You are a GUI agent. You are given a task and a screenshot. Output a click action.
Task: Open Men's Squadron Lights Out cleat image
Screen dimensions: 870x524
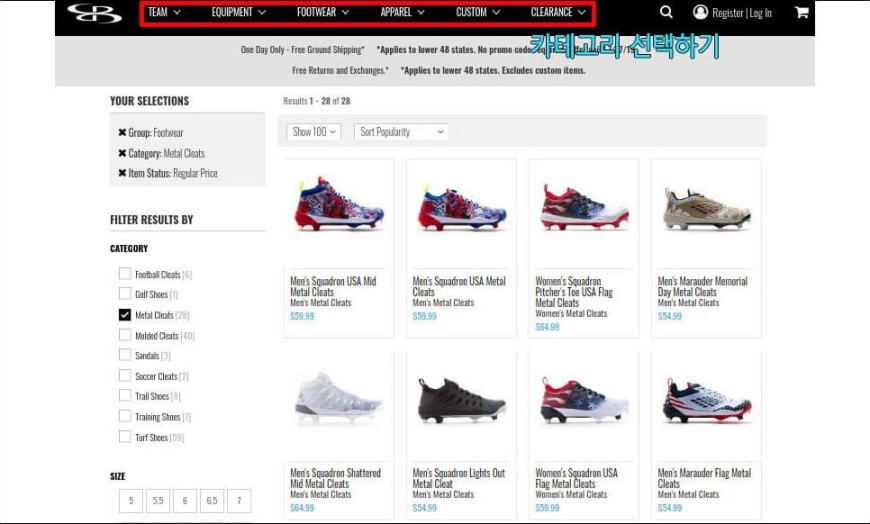(x=461, y=400)
